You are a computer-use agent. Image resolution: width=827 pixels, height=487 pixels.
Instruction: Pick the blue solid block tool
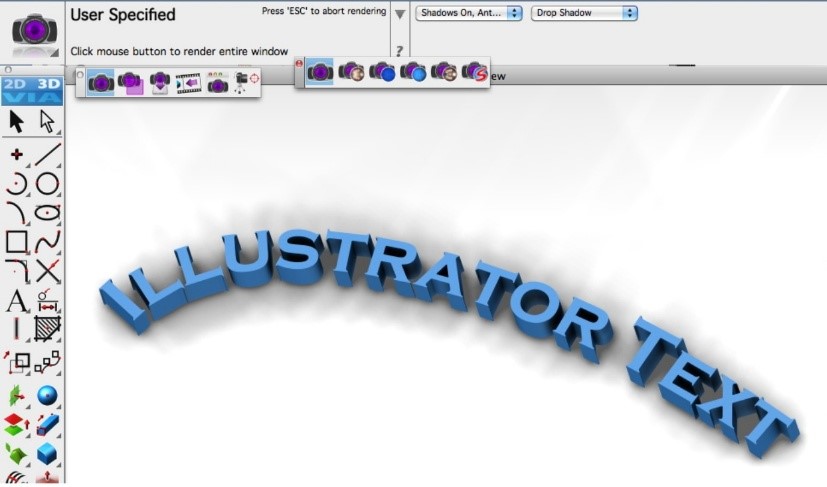[47, 454]
